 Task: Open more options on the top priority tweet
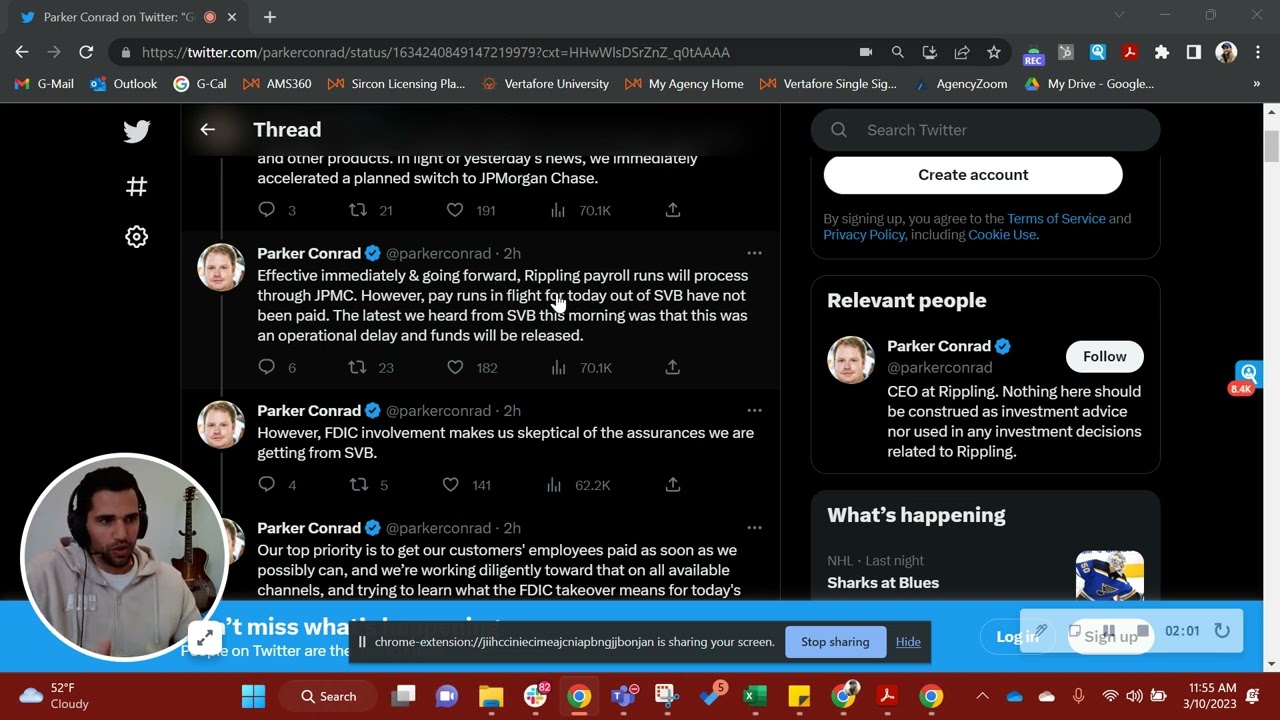[754, 527]
